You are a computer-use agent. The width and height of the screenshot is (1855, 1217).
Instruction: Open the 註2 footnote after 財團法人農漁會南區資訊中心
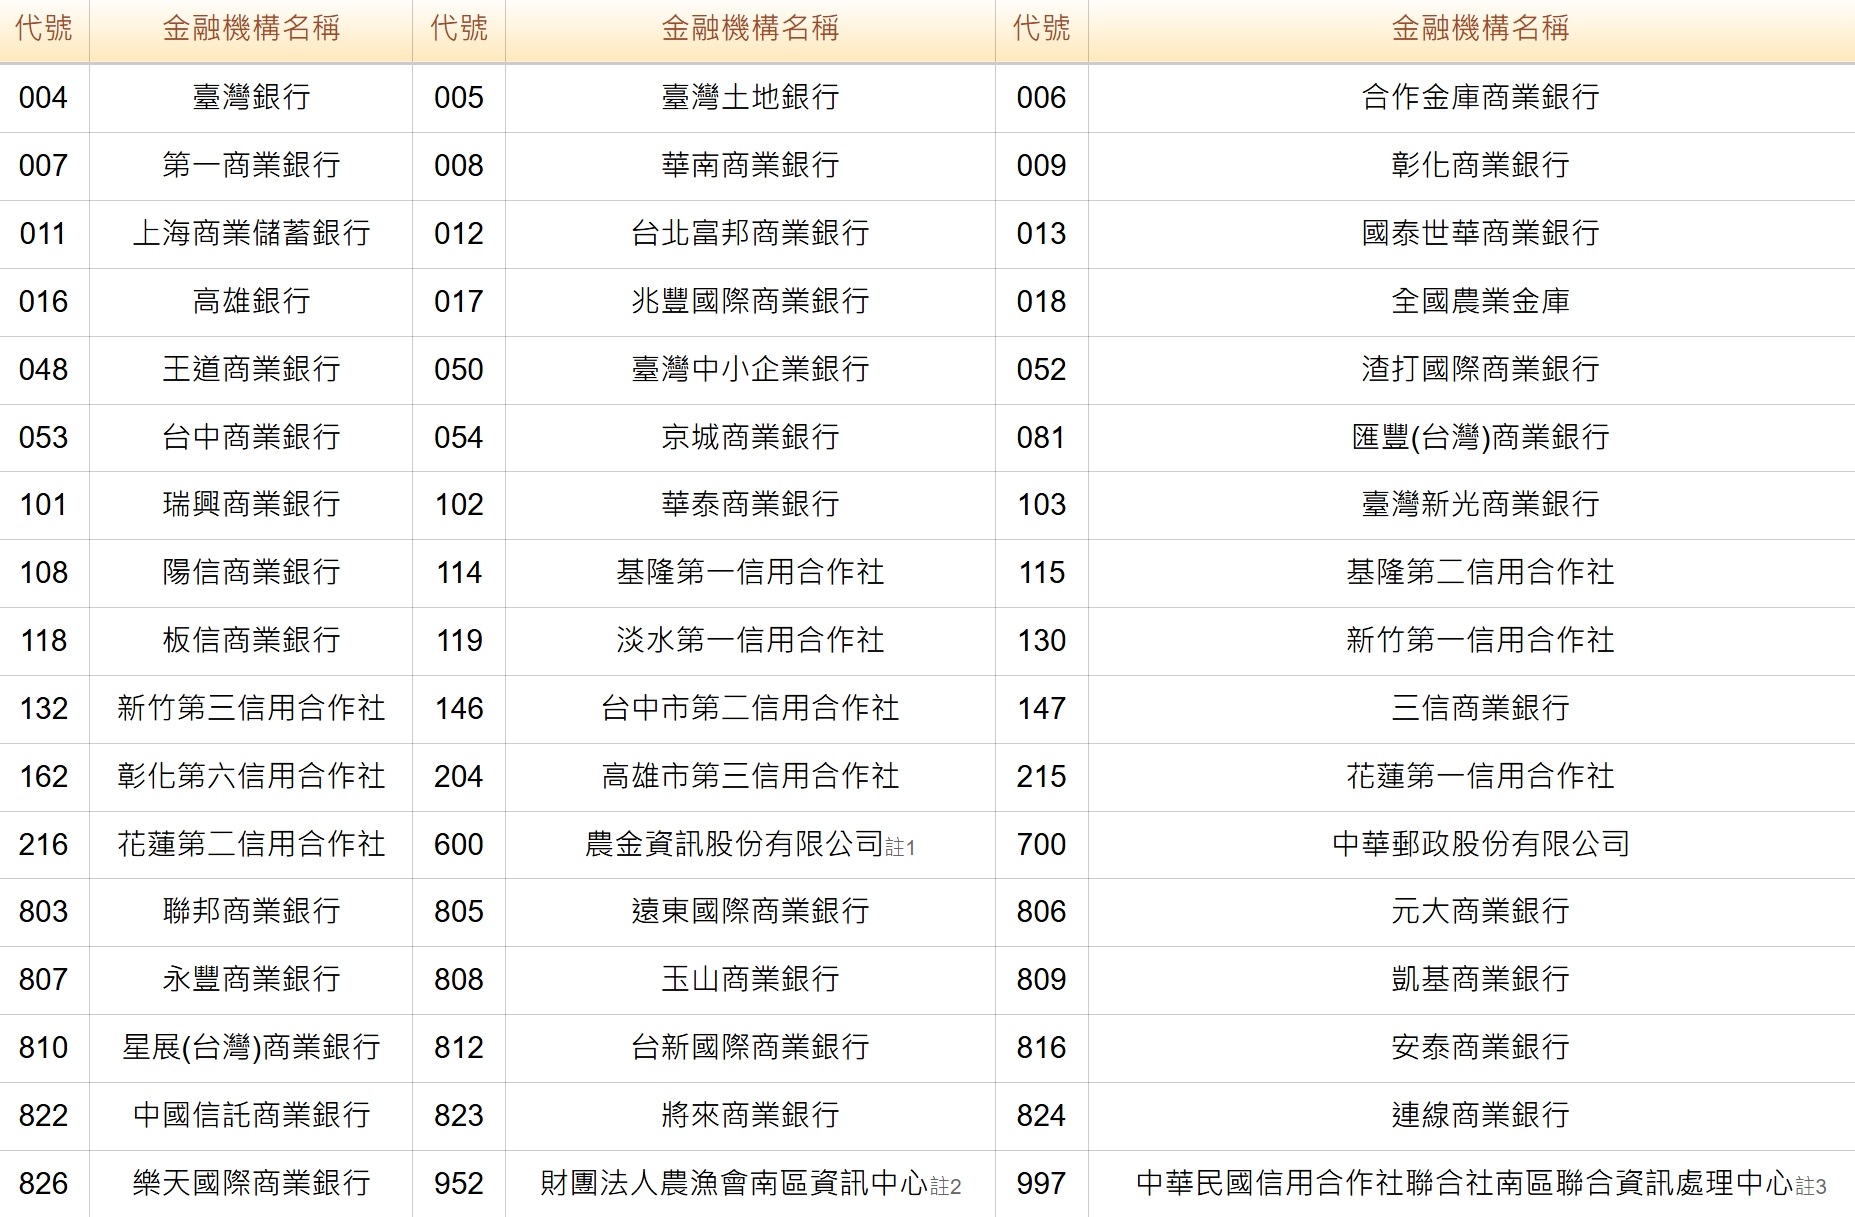tap(946, 1187)
